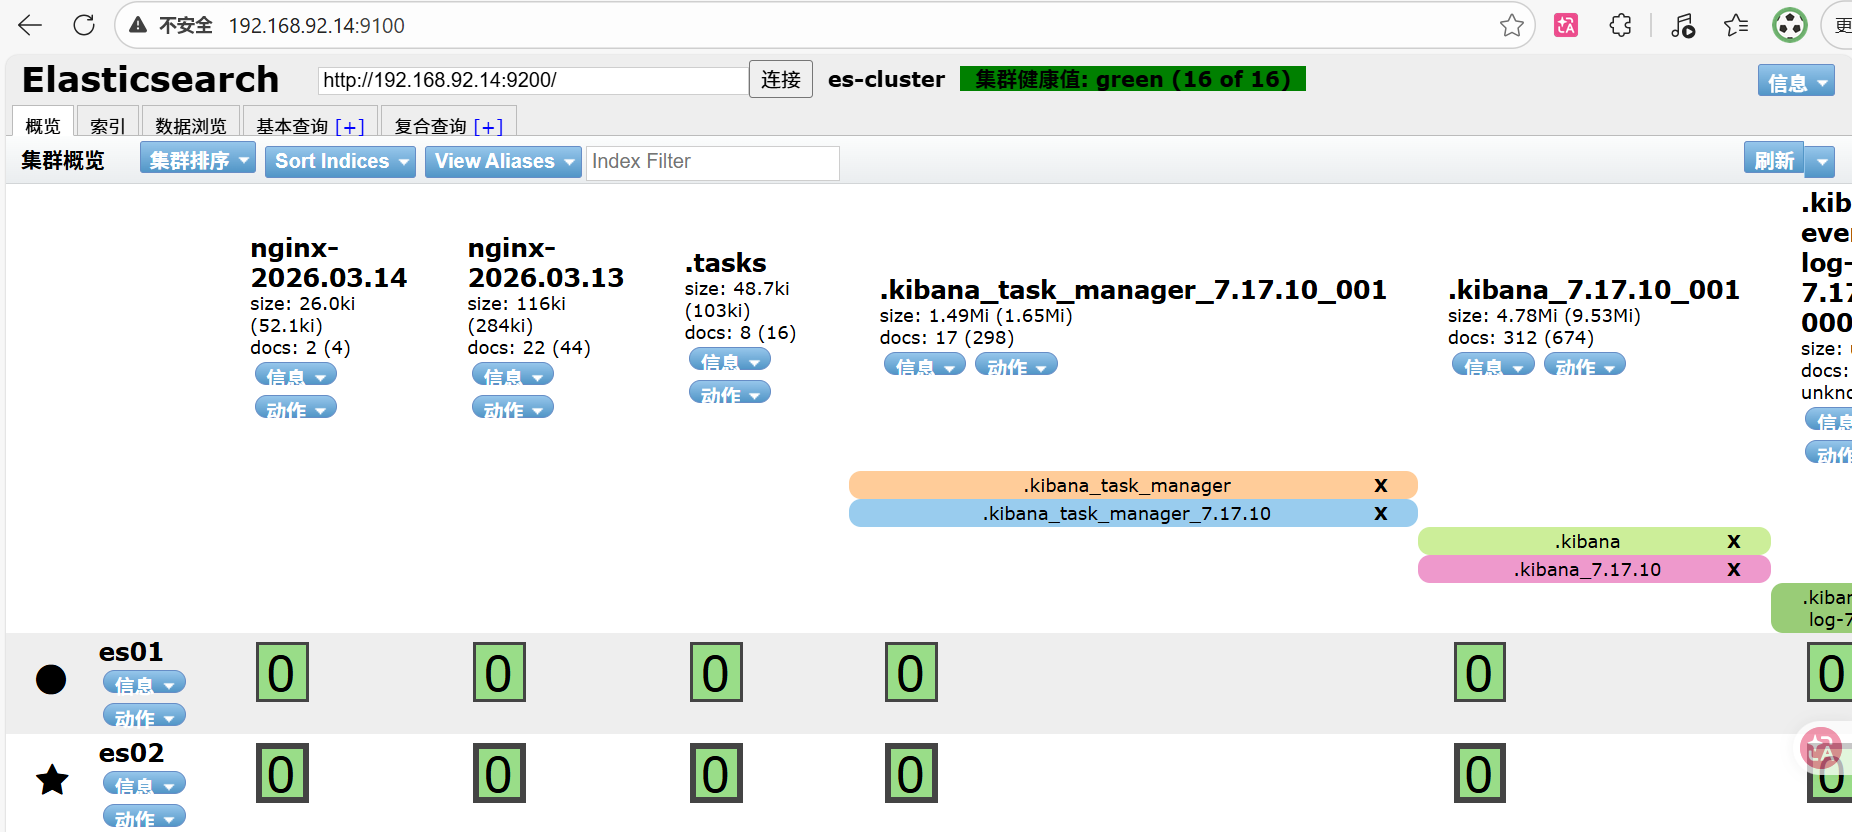The height and width of the screenshot is (832, 1852).
Task: Switch to the 数据浏览 tab
Action: 191,123
